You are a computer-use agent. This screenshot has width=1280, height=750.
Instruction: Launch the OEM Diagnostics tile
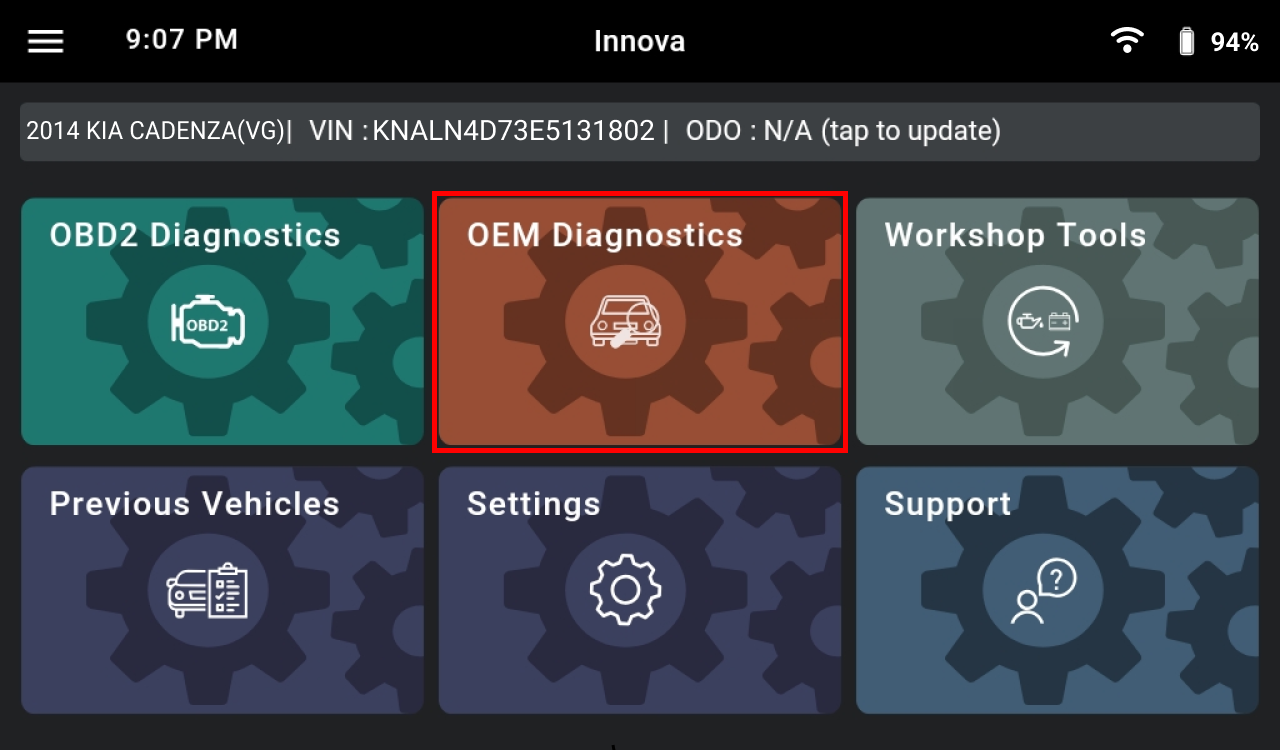[x=639, y=322]
